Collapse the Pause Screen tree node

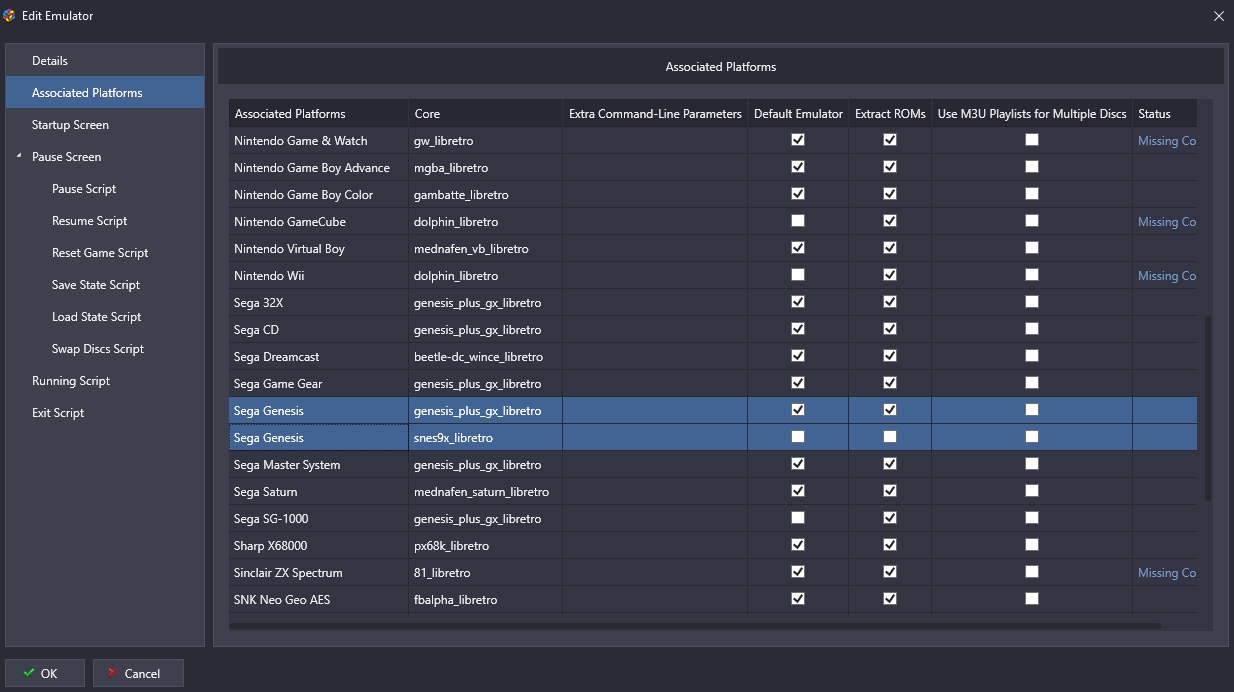19,157
